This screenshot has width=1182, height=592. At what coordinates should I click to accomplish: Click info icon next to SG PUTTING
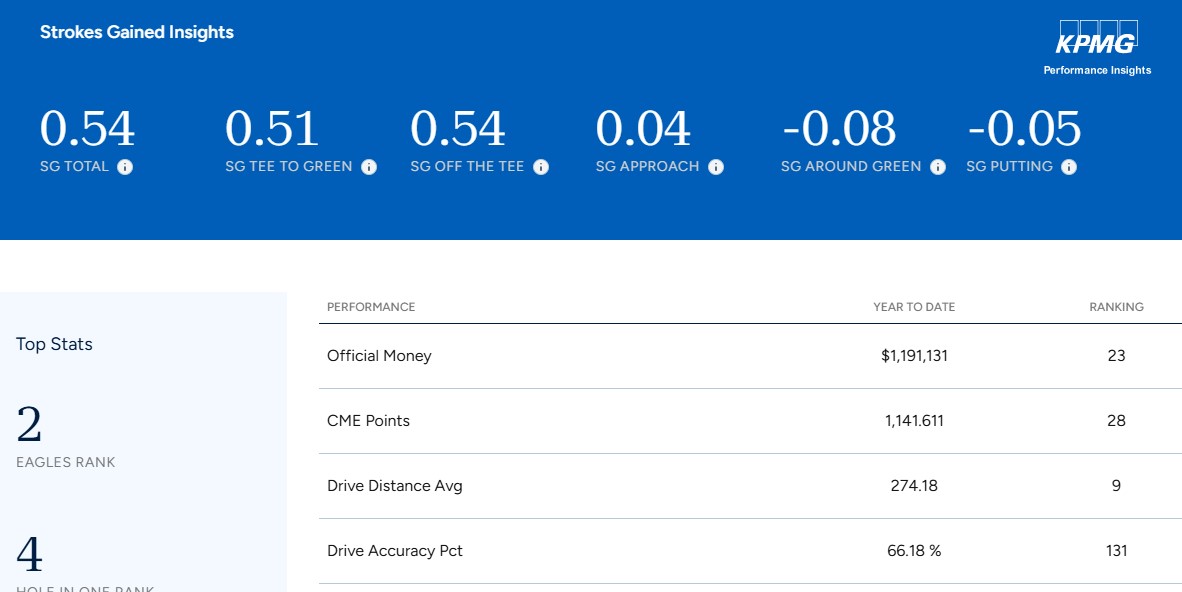pos(1069,167)
